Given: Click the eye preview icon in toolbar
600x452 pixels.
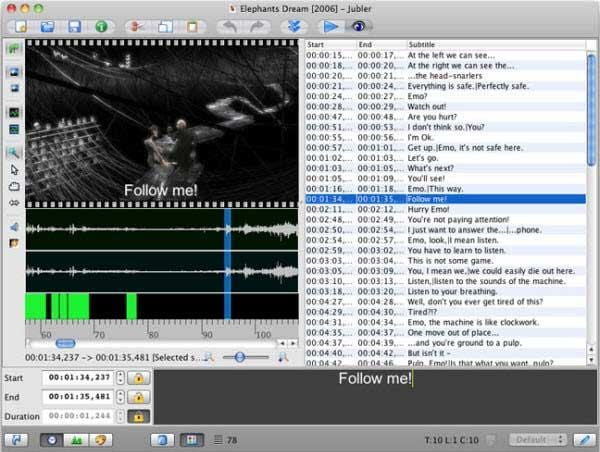Looking at the screenshot, I should (356, 25).
